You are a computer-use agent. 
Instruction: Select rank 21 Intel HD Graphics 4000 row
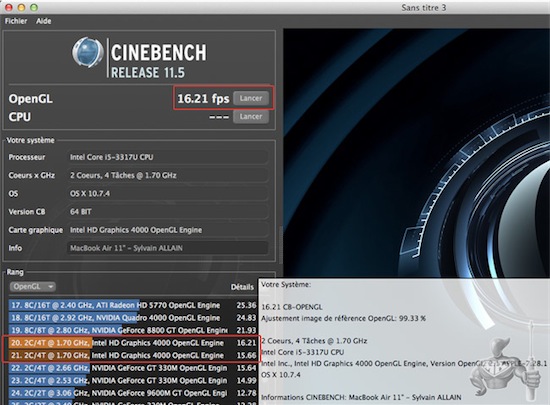(x=133, y=355)
